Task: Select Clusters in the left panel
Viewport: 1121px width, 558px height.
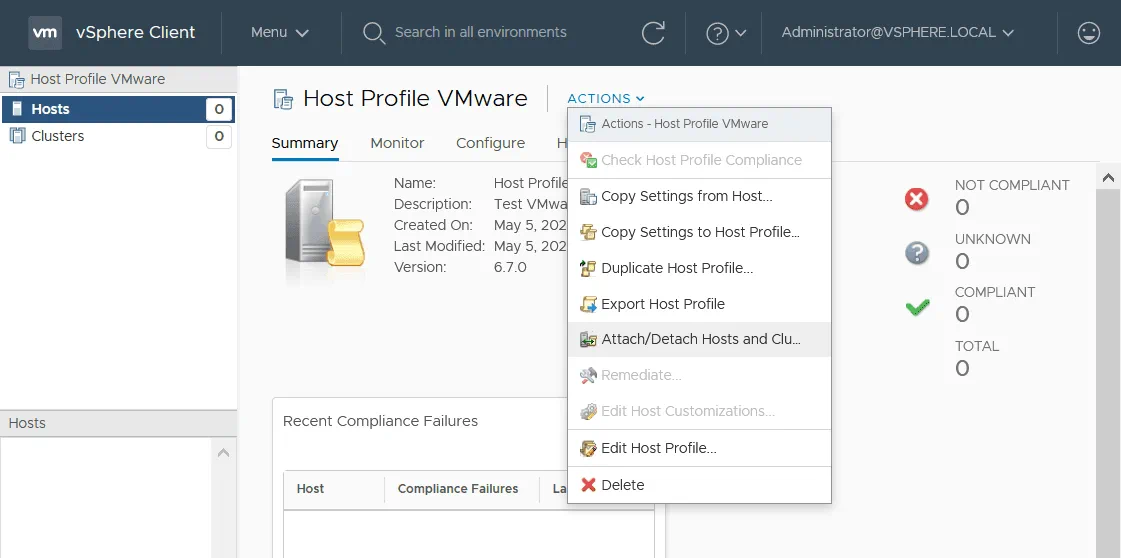Action: click(x=58, y=136)
